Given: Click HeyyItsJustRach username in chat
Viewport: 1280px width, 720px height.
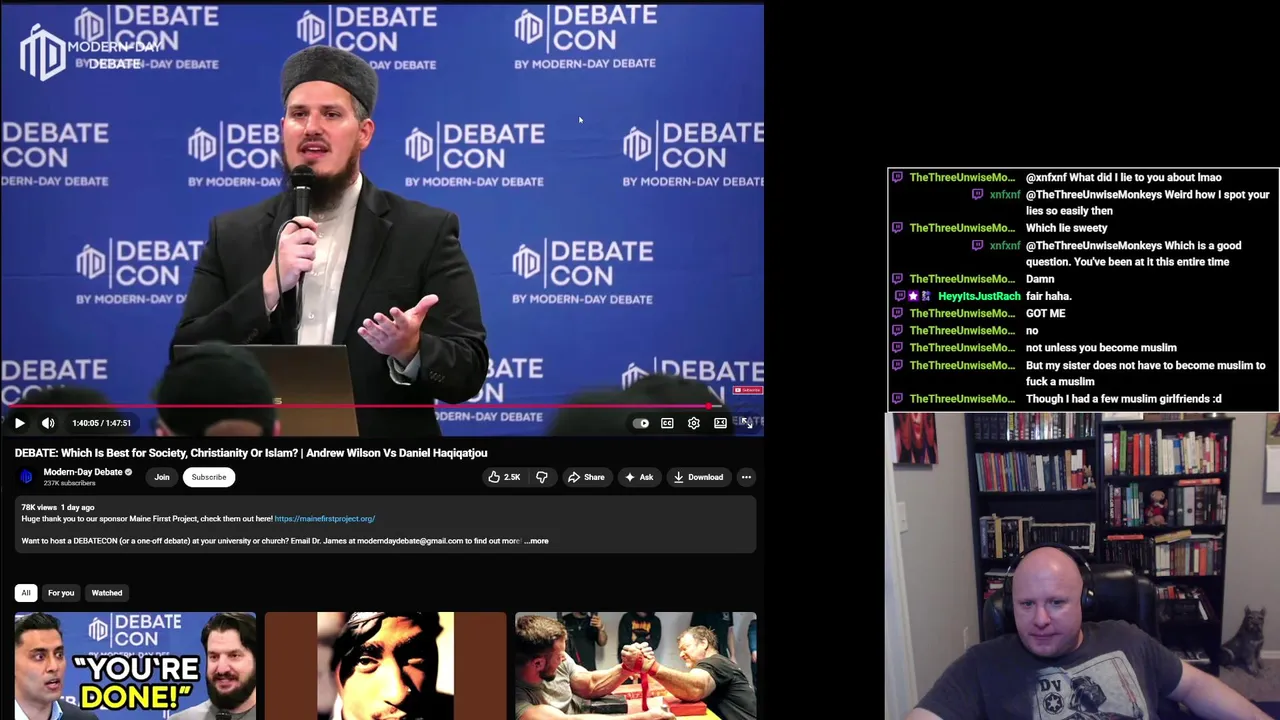Looking at the screenshot, I should point(979,297).
